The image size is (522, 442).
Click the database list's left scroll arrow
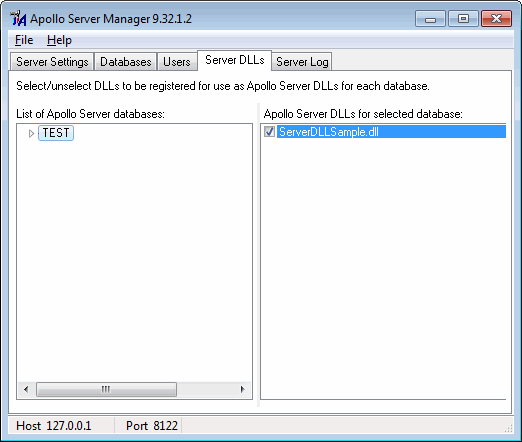click(x=26, y=389)
